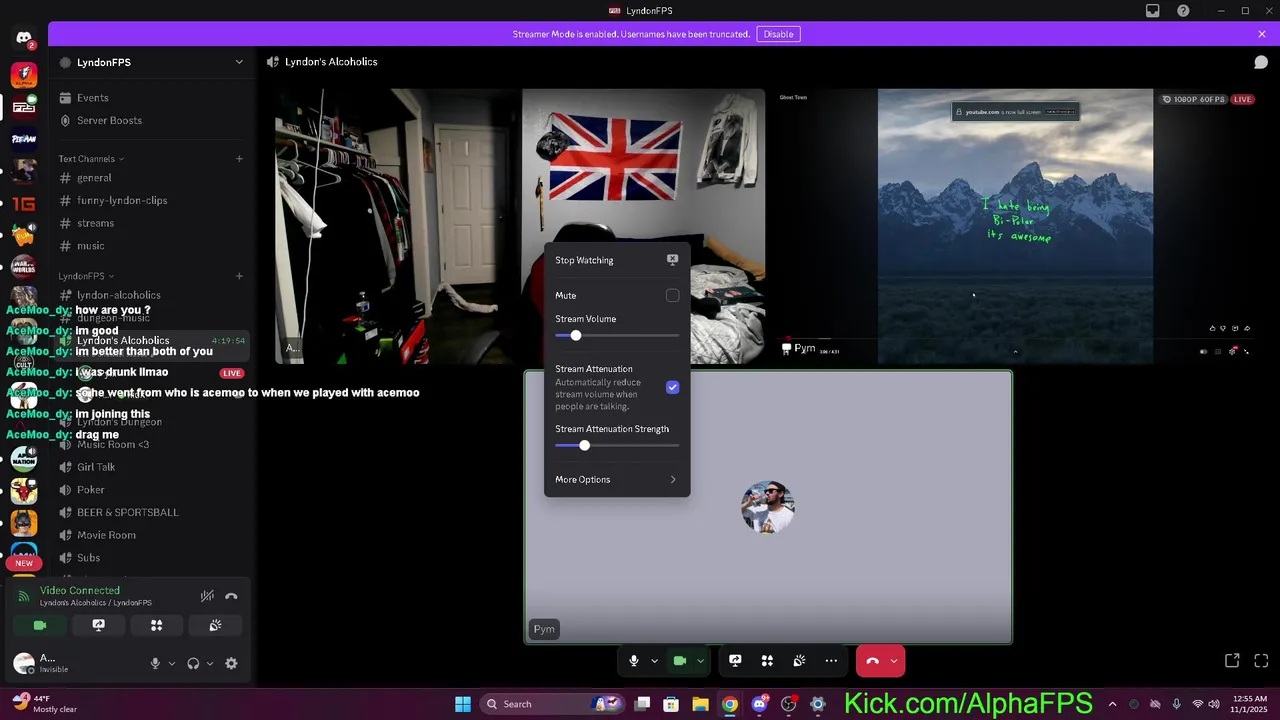Toggle noise suppression in voice panel

pos(207,596)
